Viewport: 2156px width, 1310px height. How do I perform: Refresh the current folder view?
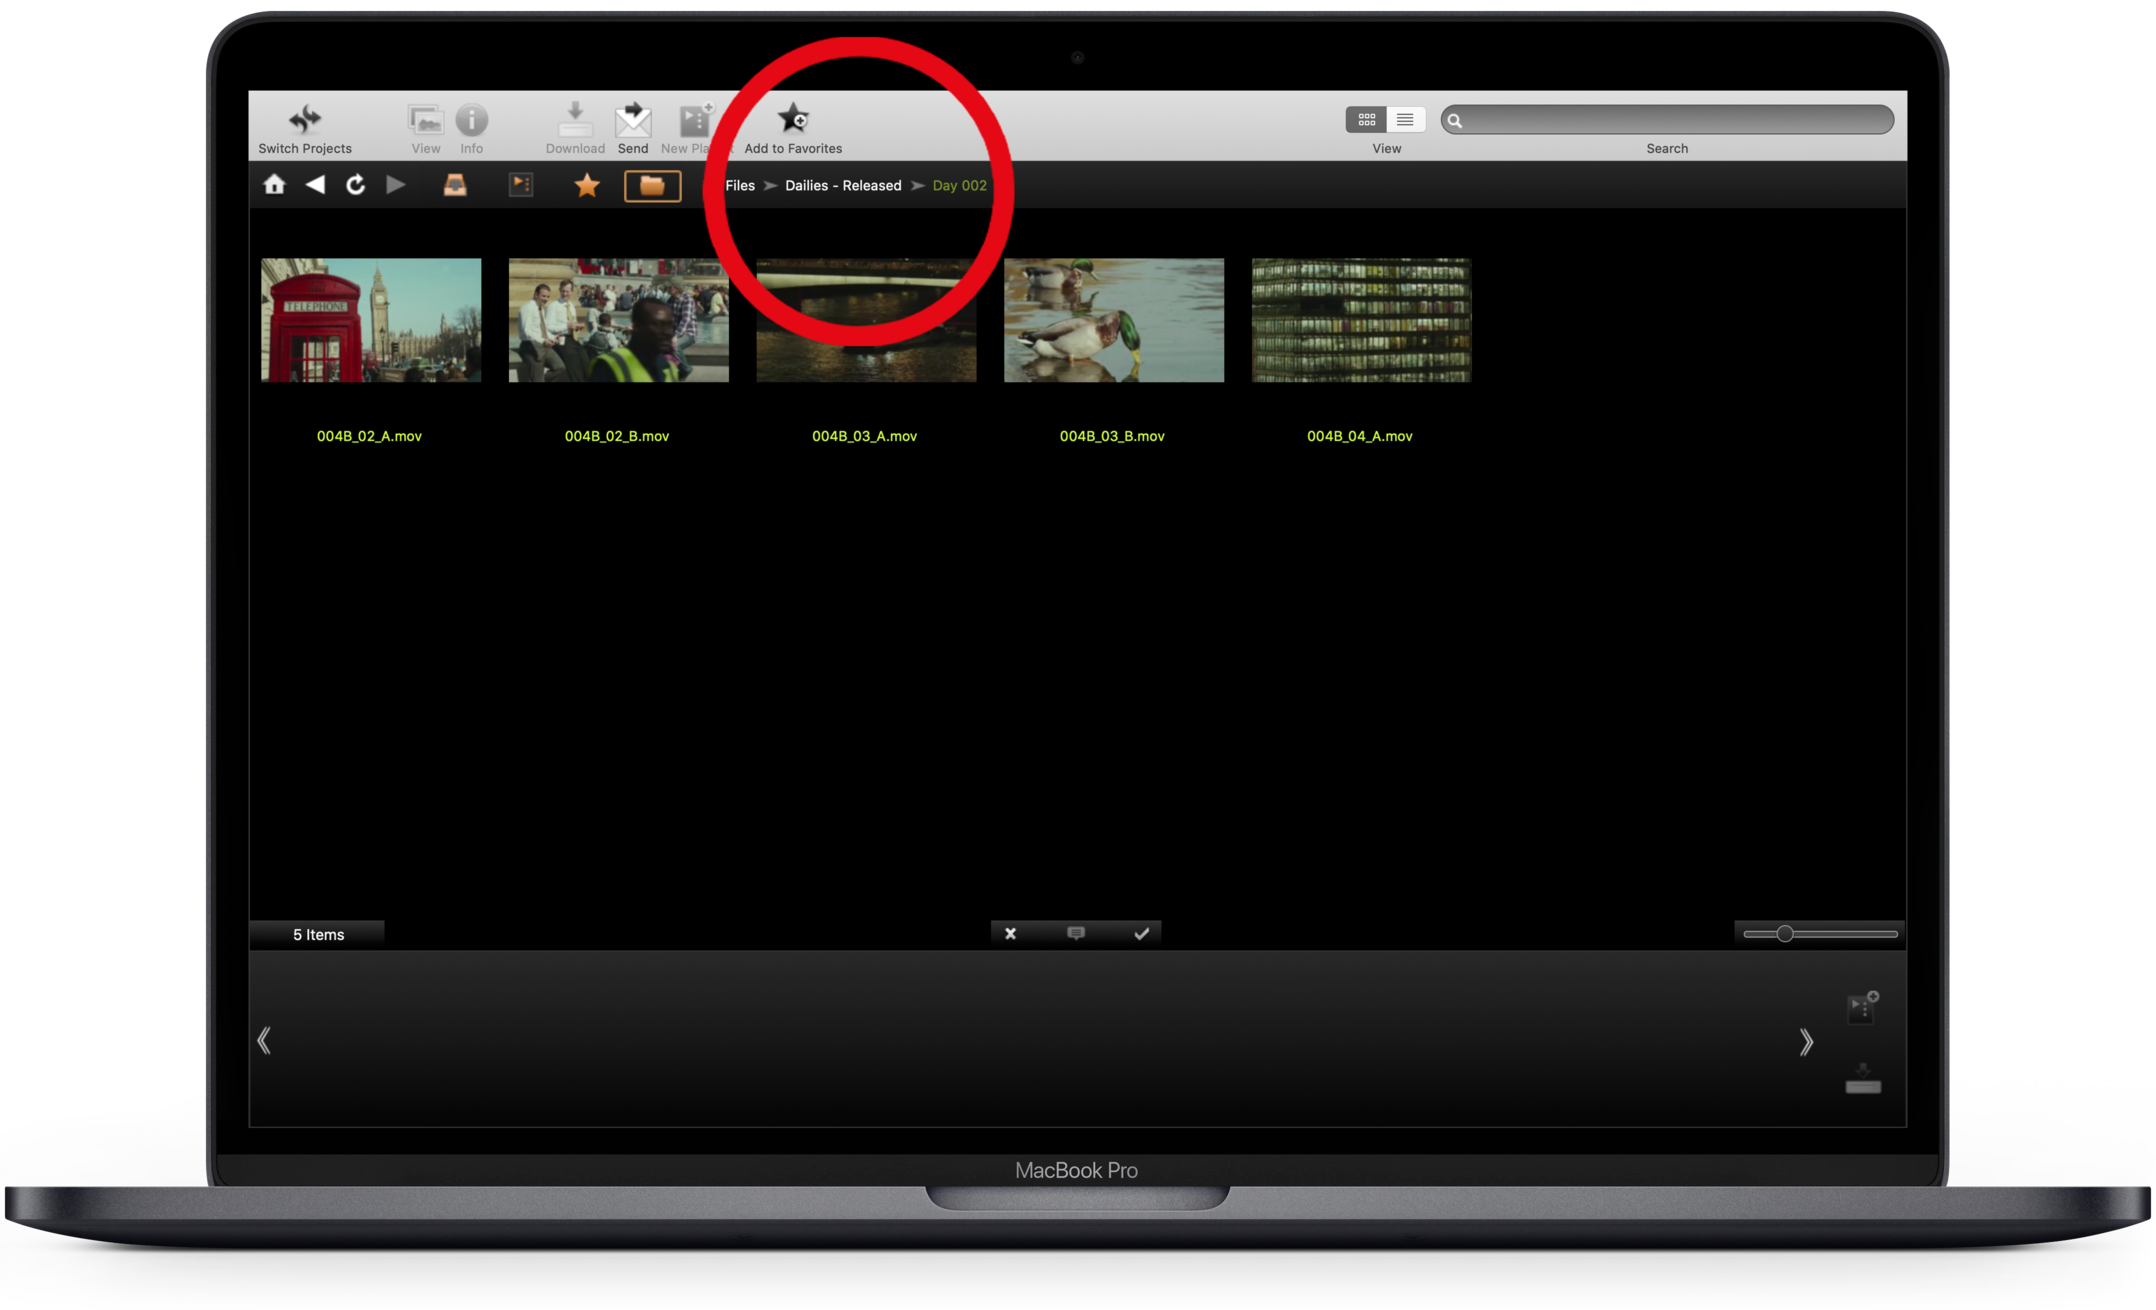(355, 185)
